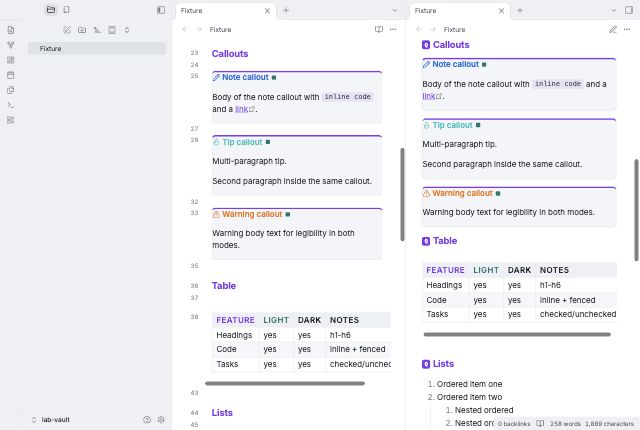Viewport: 640px width, 430px height.
Task: Open the tab list dropdown of left pane
Action: [x=394, y=10]
